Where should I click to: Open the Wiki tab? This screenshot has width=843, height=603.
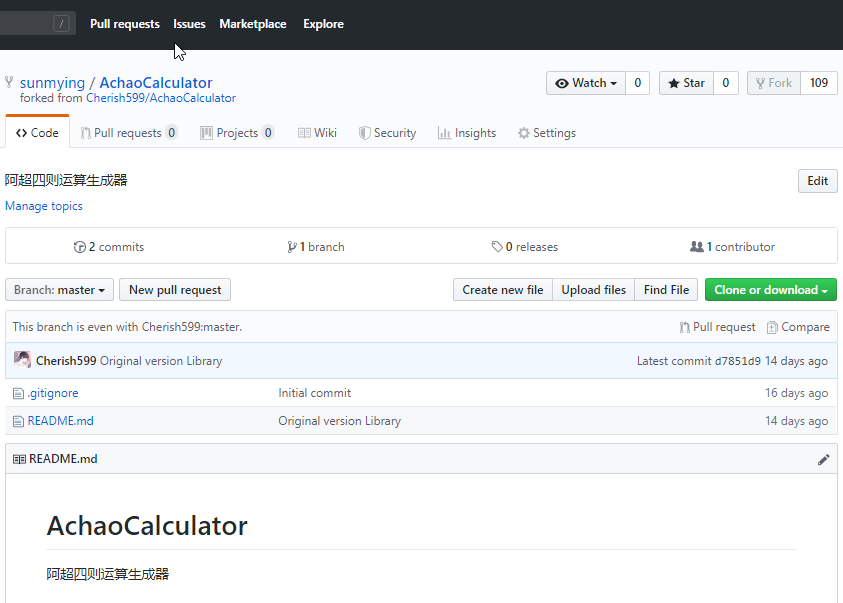(x=317, y=133)
